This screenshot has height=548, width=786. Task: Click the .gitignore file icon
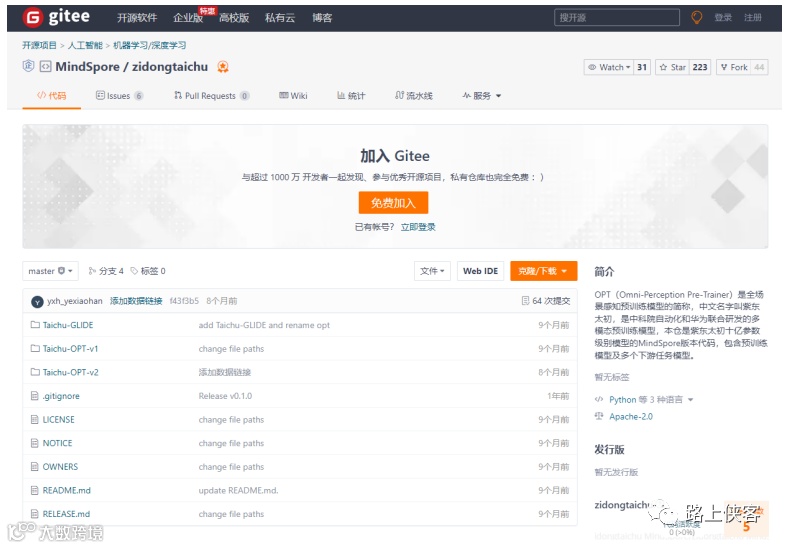(35, 396)
